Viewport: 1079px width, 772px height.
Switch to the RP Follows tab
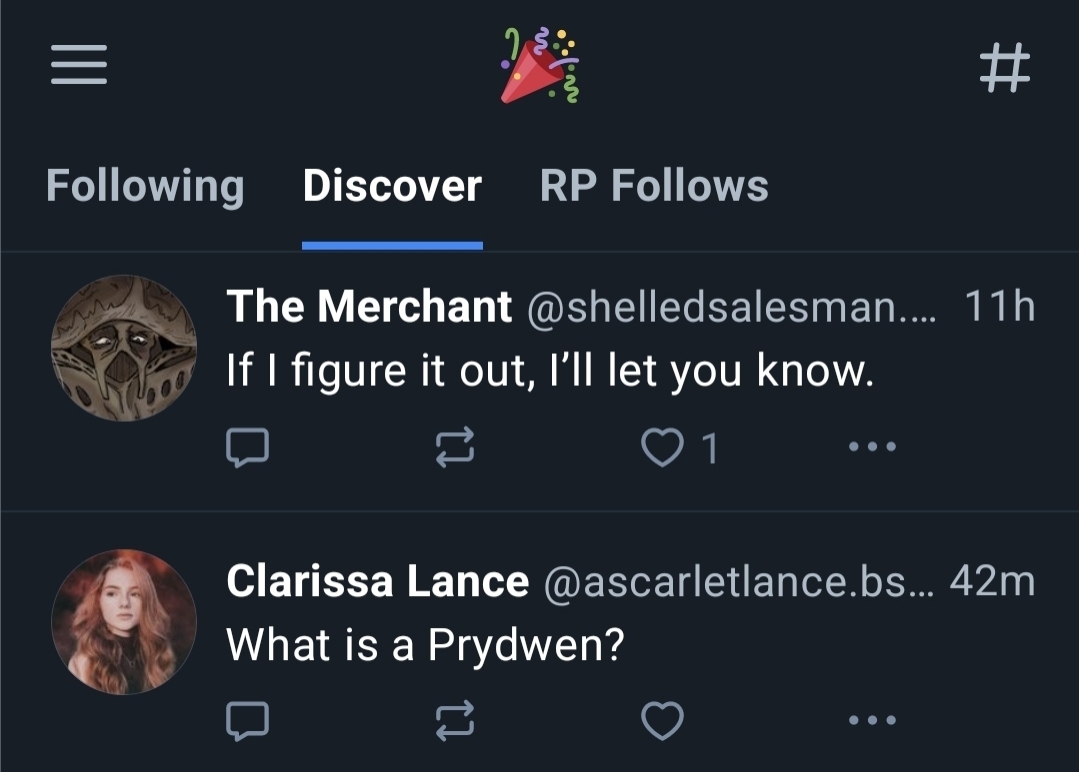click(x=654, y=186)
